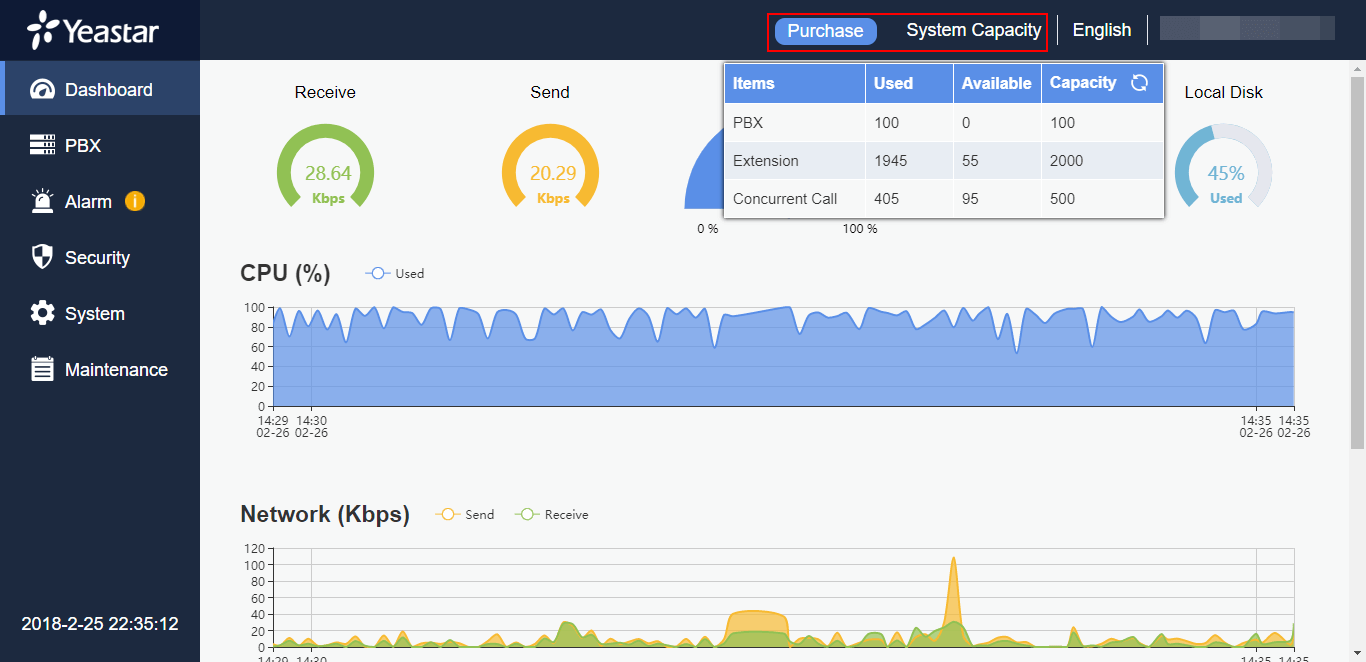Click the System gear icon in sidebar
This screenshot has width=1366, height=662.
click(x=42, y=313)
